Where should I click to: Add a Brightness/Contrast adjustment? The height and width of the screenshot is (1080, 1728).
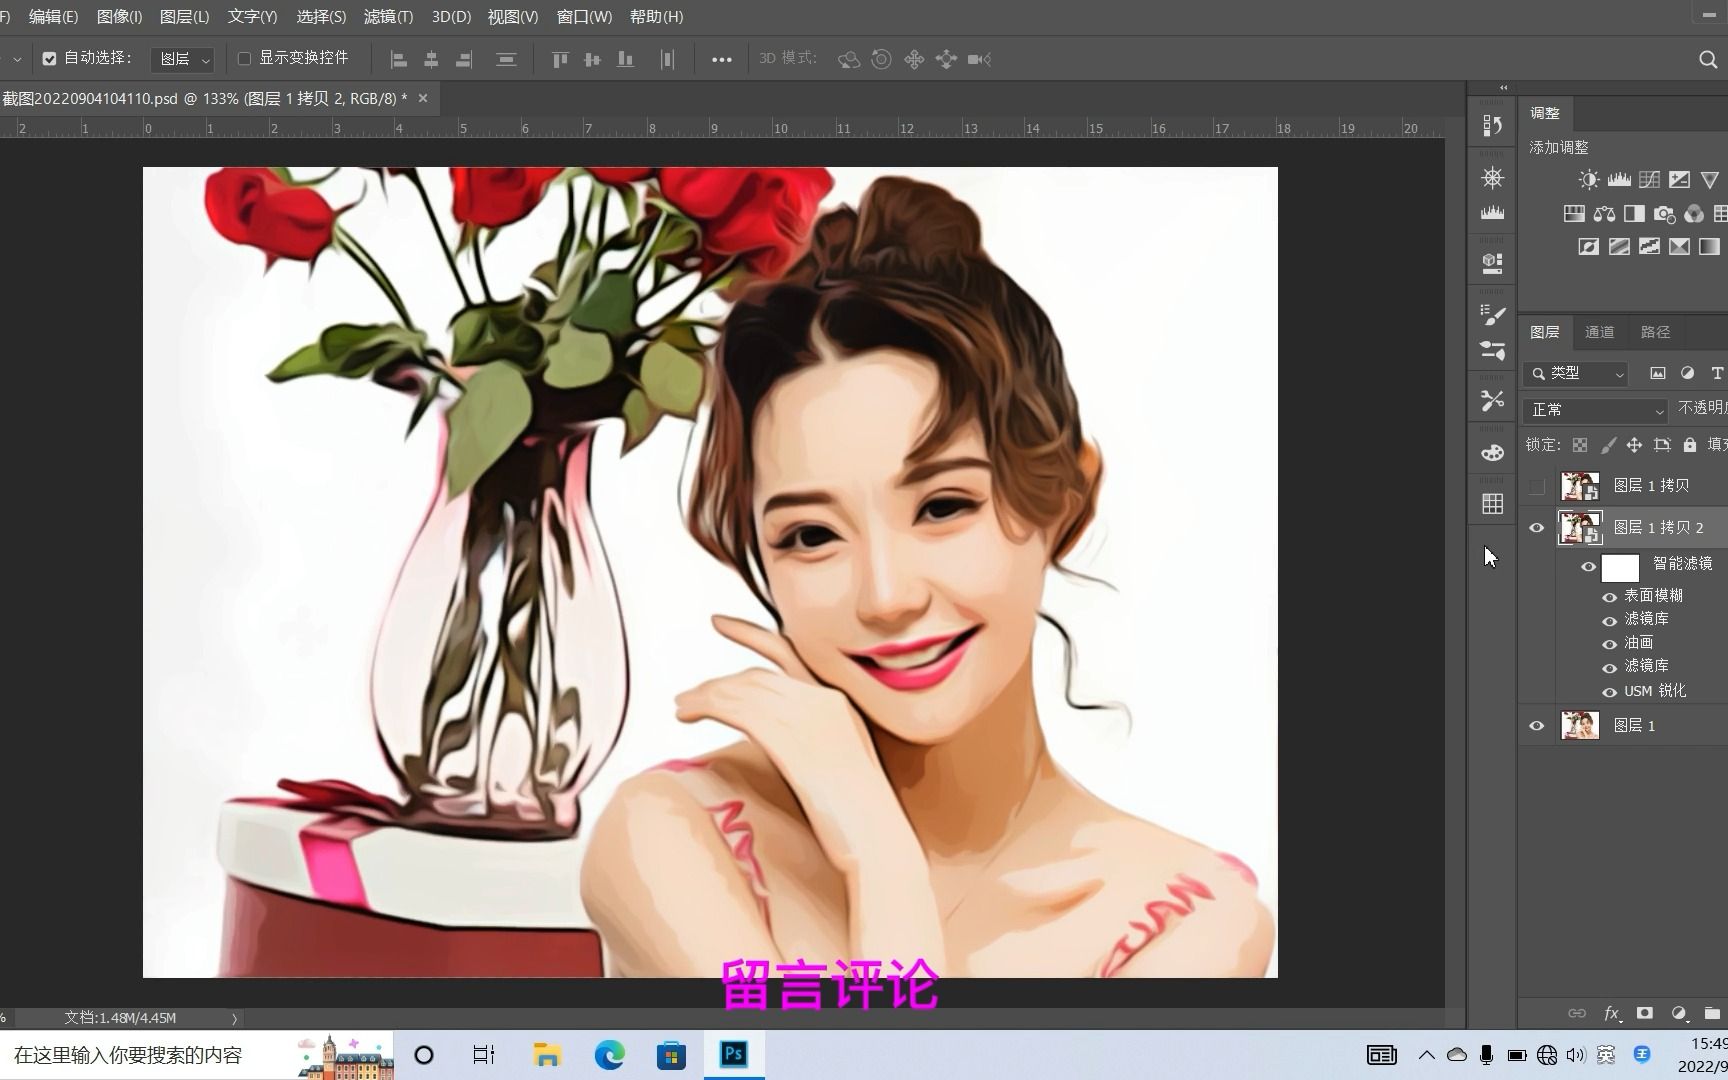click(1589, 180)
